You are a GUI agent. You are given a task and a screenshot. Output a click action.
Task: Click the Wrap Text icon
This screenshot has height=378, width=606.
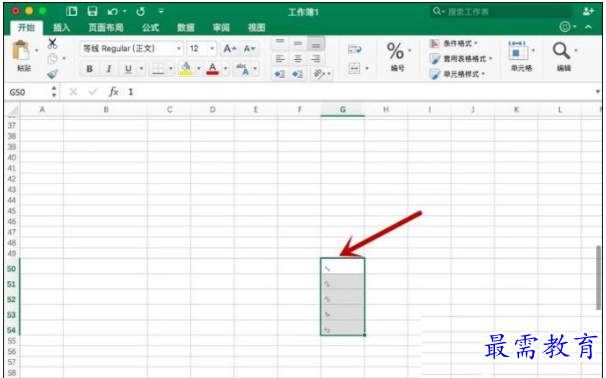pyautogui.click(x=354, y=49)
